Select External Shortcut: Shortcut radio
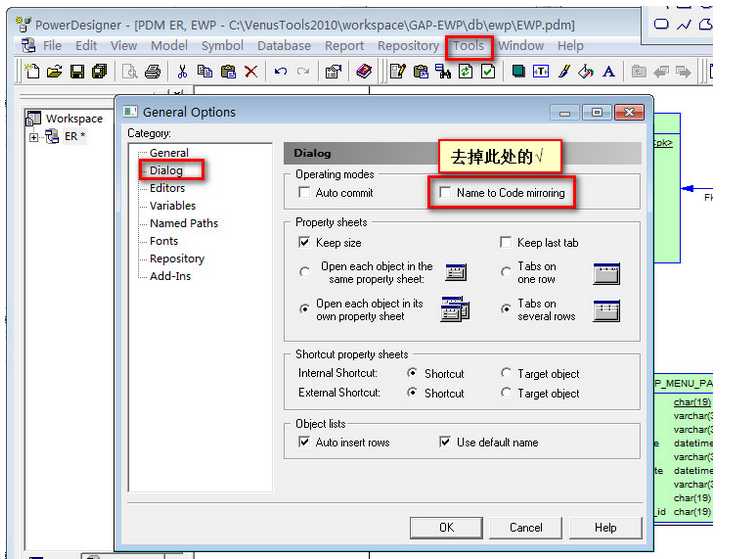 tap(412, 392)
